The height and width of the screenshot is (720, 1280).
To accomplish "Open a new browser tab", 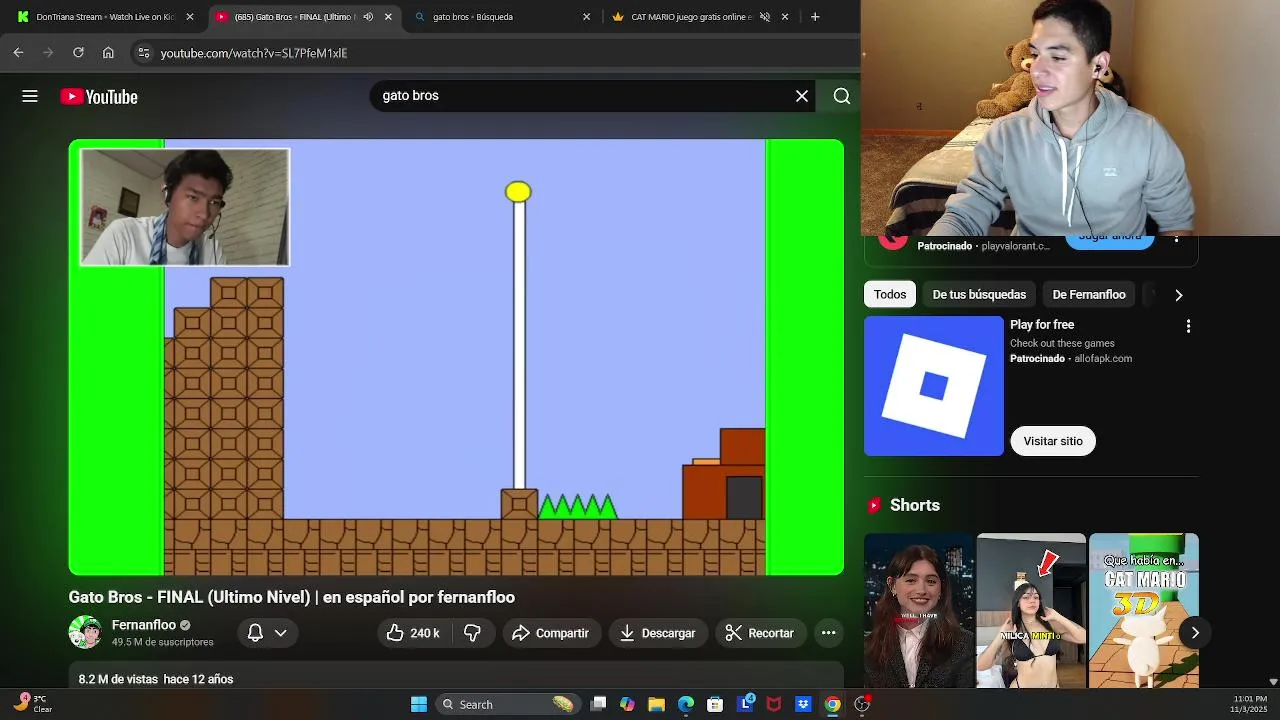I will [815, 17].
